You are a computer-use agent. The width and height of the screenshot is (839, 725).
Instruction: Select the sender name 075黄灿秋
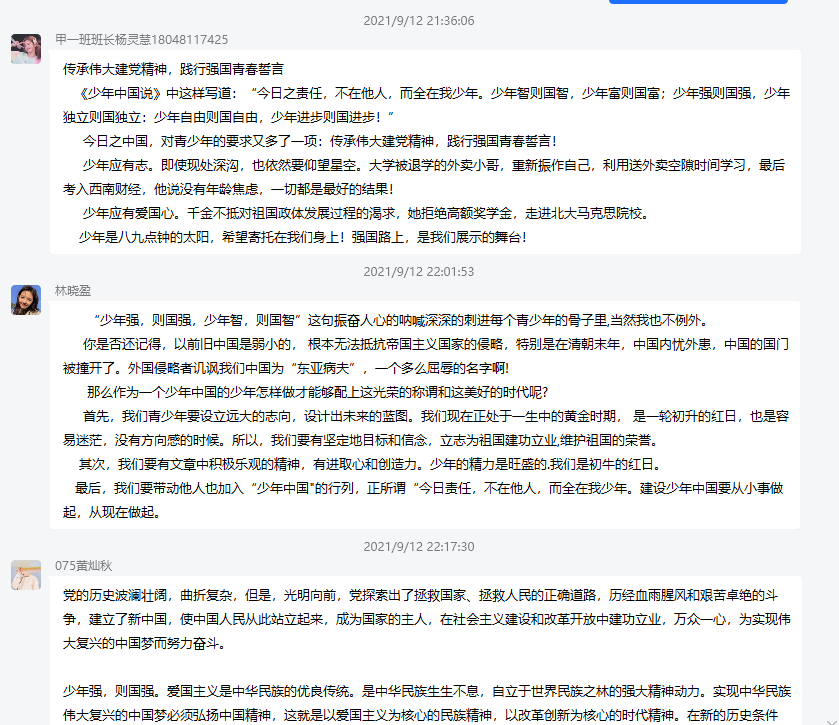pyautogui.click(x=84, y=565)
